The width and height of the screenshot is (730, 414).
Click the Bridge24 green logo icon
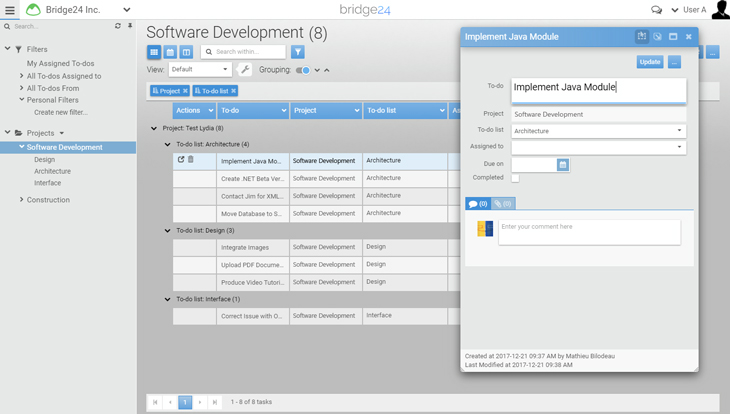[x=33, y=9]
